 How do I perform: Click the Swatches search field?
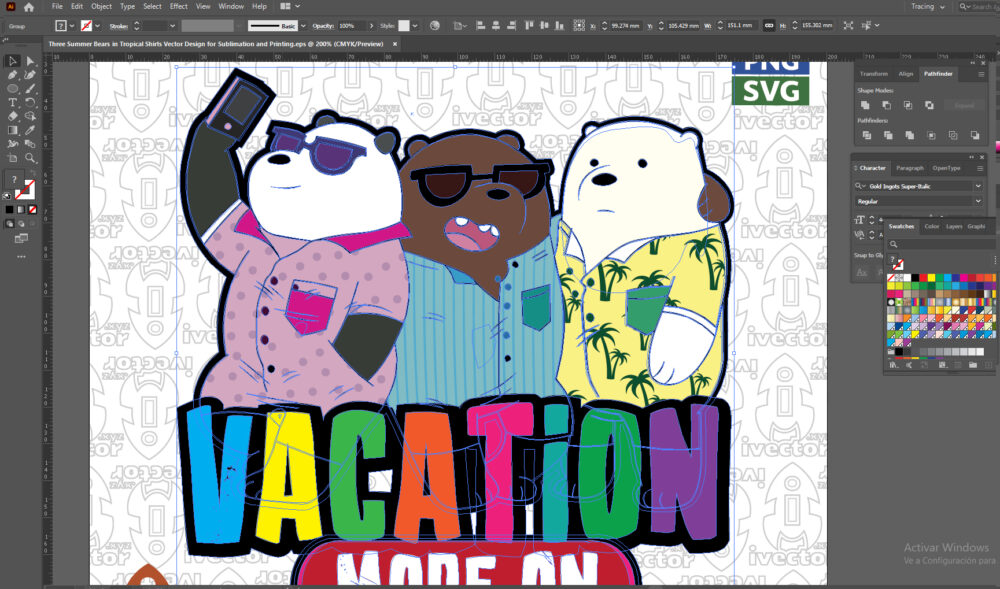click(941, 244)
